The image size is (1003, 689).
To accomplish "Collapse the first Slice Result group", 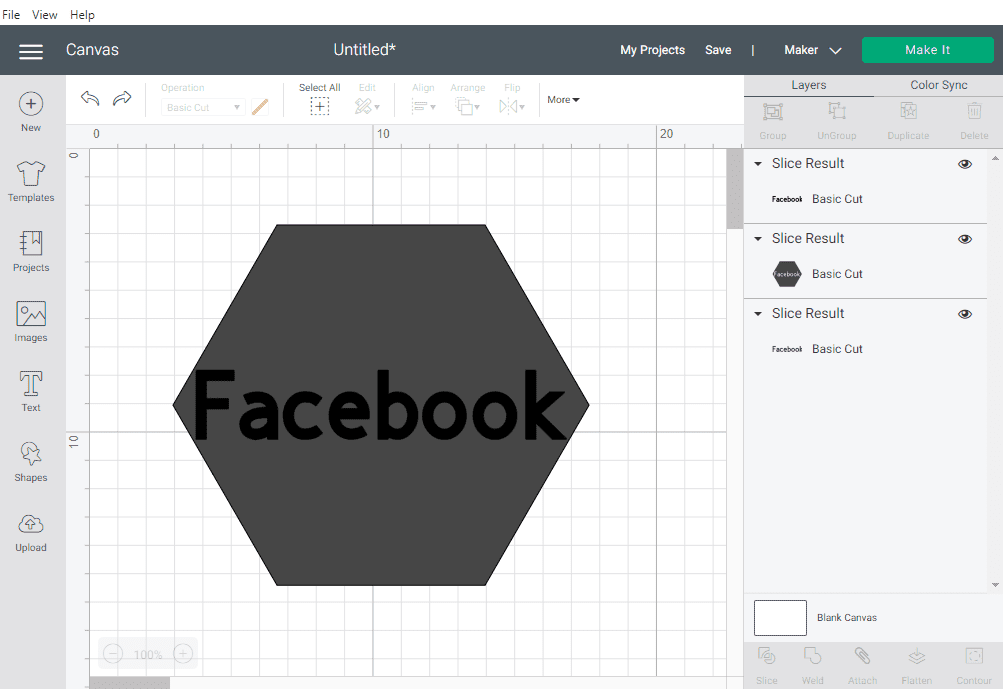I will tap(758, 164).
